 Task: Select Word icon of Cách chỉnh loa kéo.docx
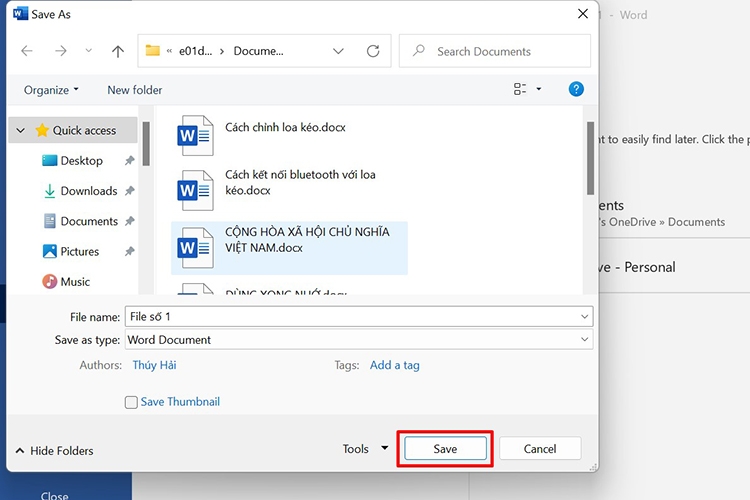click(x=195, y=136)
